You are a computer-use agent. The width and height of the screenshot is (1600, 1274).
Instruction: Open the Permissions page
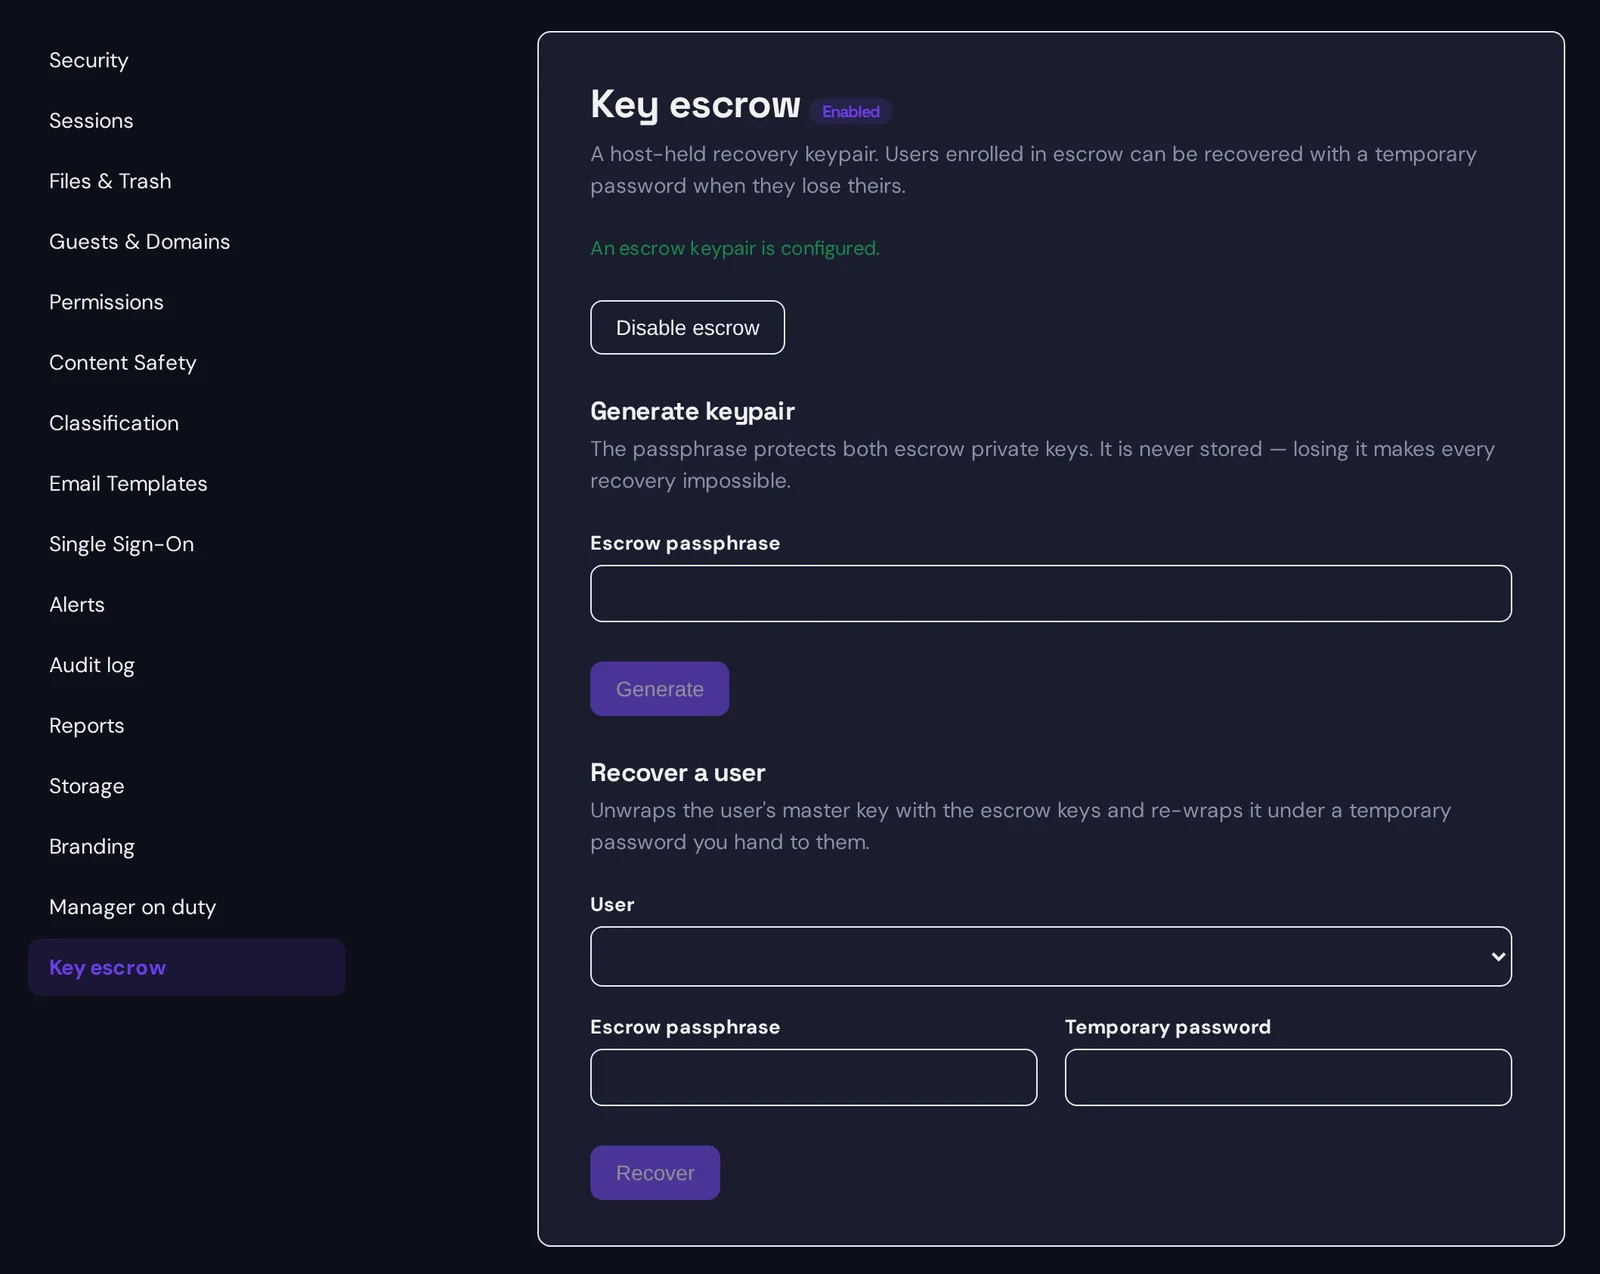[x=187, y=302]
